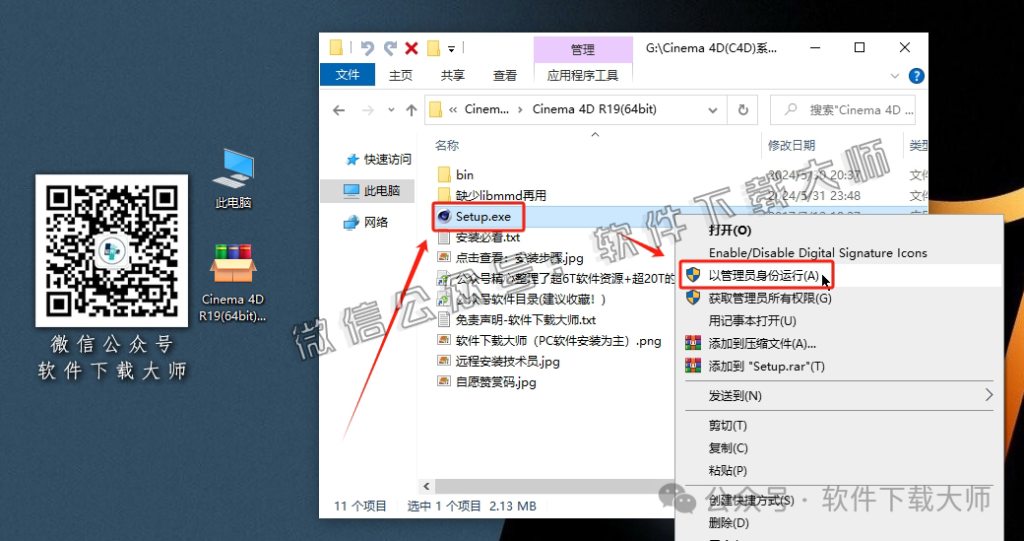Screen dimensions: 1024x541
Task: Select Cinema 4D R19(64bit) archive on desktop
Action: coord(233,283)
